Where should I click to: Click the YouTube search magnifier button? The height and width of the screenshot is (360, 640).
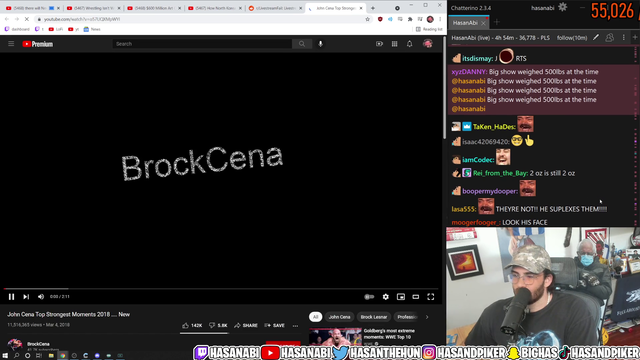tap(302, 44)
